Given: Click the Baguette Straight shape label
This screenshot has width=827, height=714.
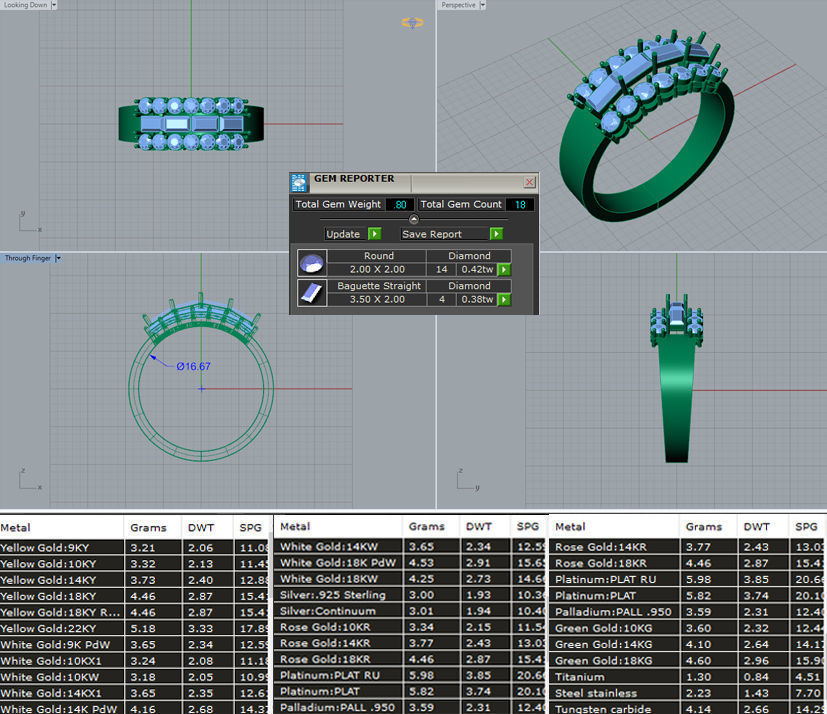Looking at the screenshot, I should point(379,286).
